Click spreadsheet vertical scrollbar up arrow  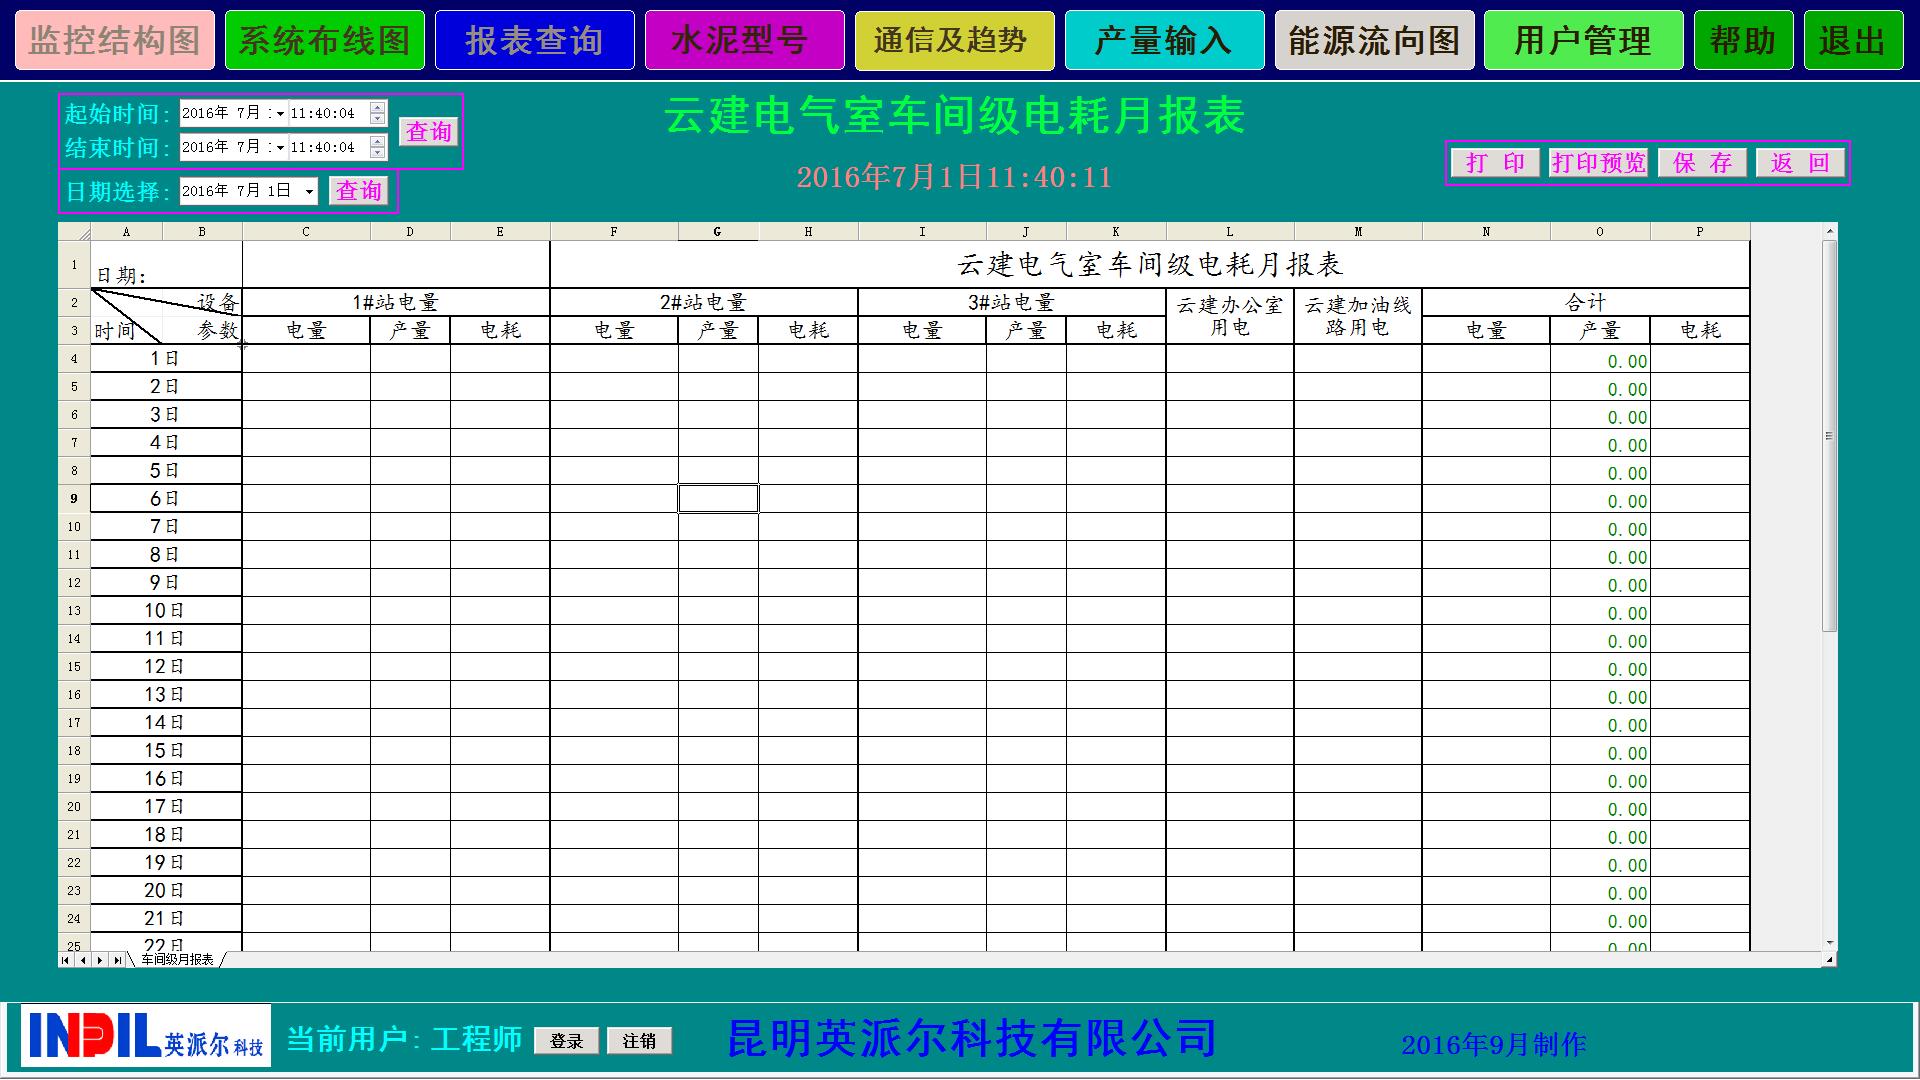(1829, 232)
